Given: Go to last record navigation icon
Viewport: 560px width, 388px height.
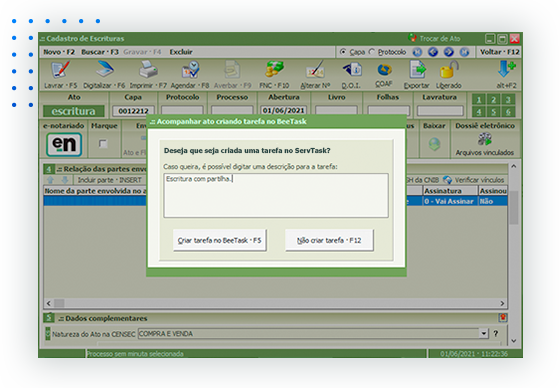Looking at the screenshot, I should click(x=464, y=52).
